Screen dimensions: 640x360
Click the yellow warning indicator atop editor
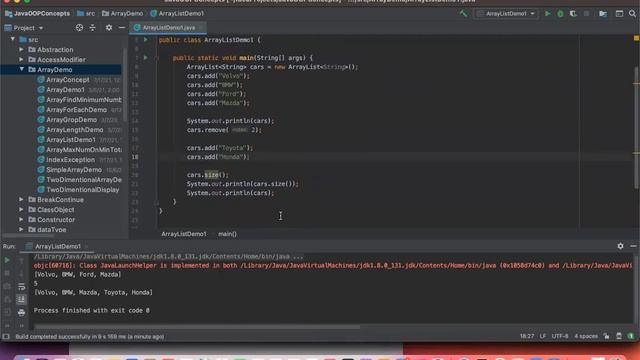[x=636, y=38]
